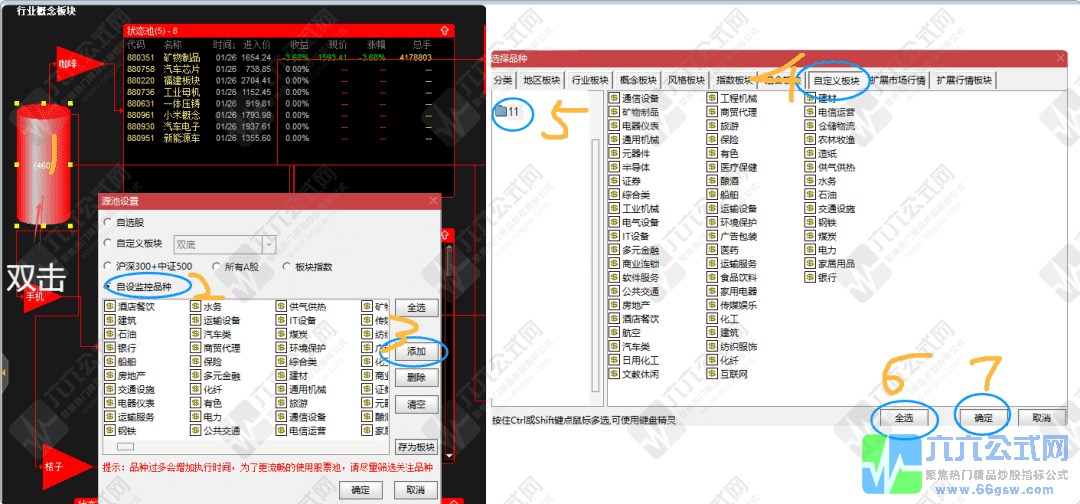Click the 家居用品 sector icon in 选择品种
The image size is (1080, 504).
(x=810, y=264)
